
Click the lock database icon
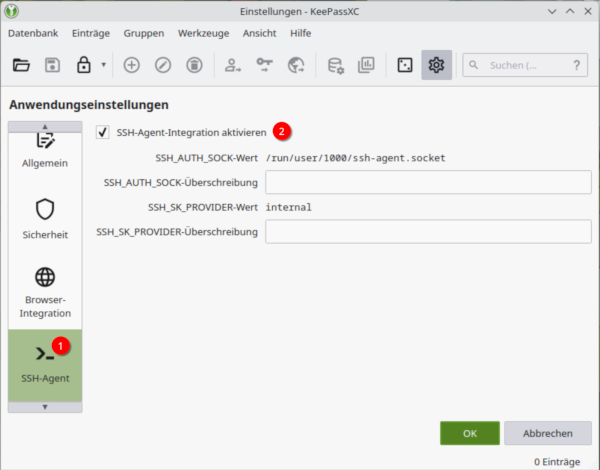click(x=85, y=65)
